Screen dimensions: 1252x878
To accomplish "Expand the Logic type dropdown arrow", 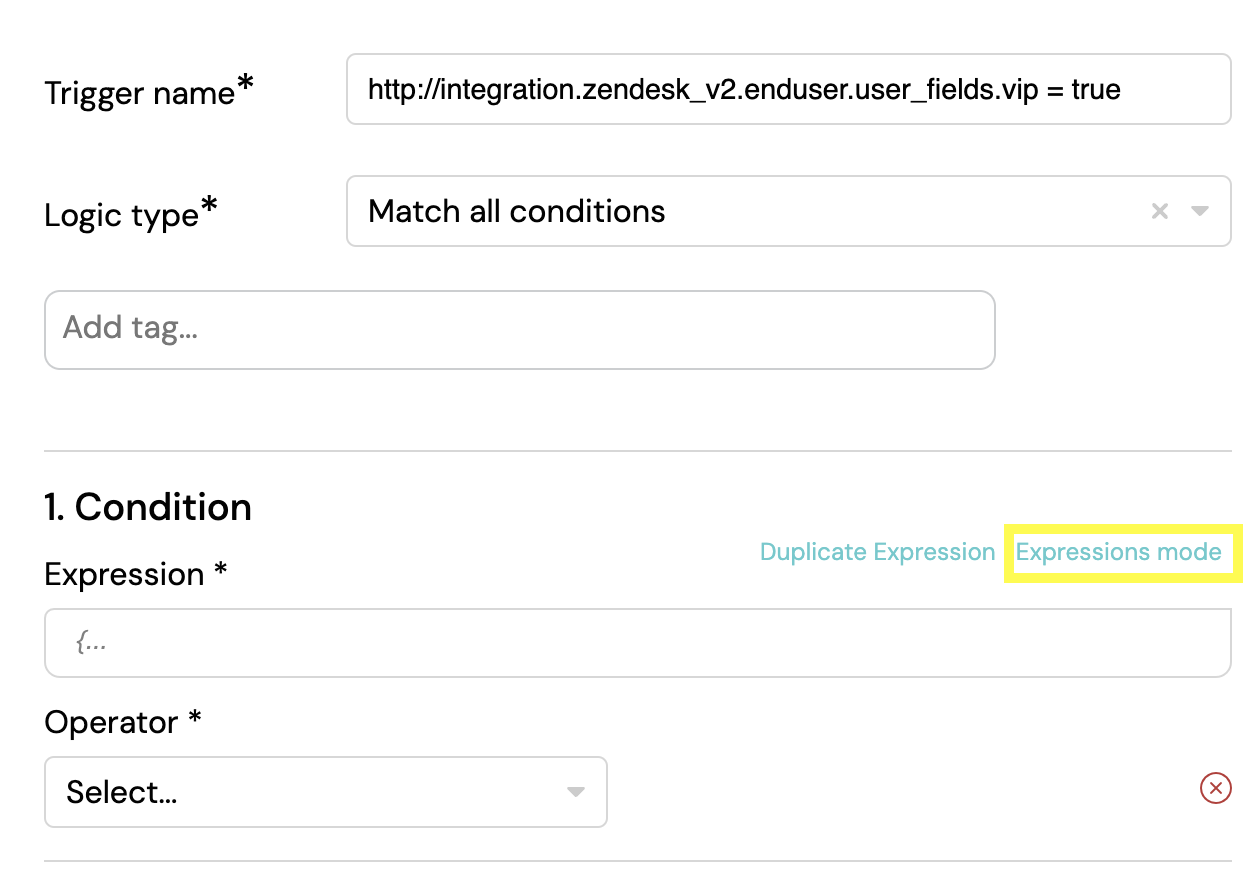I will 1200,211.
